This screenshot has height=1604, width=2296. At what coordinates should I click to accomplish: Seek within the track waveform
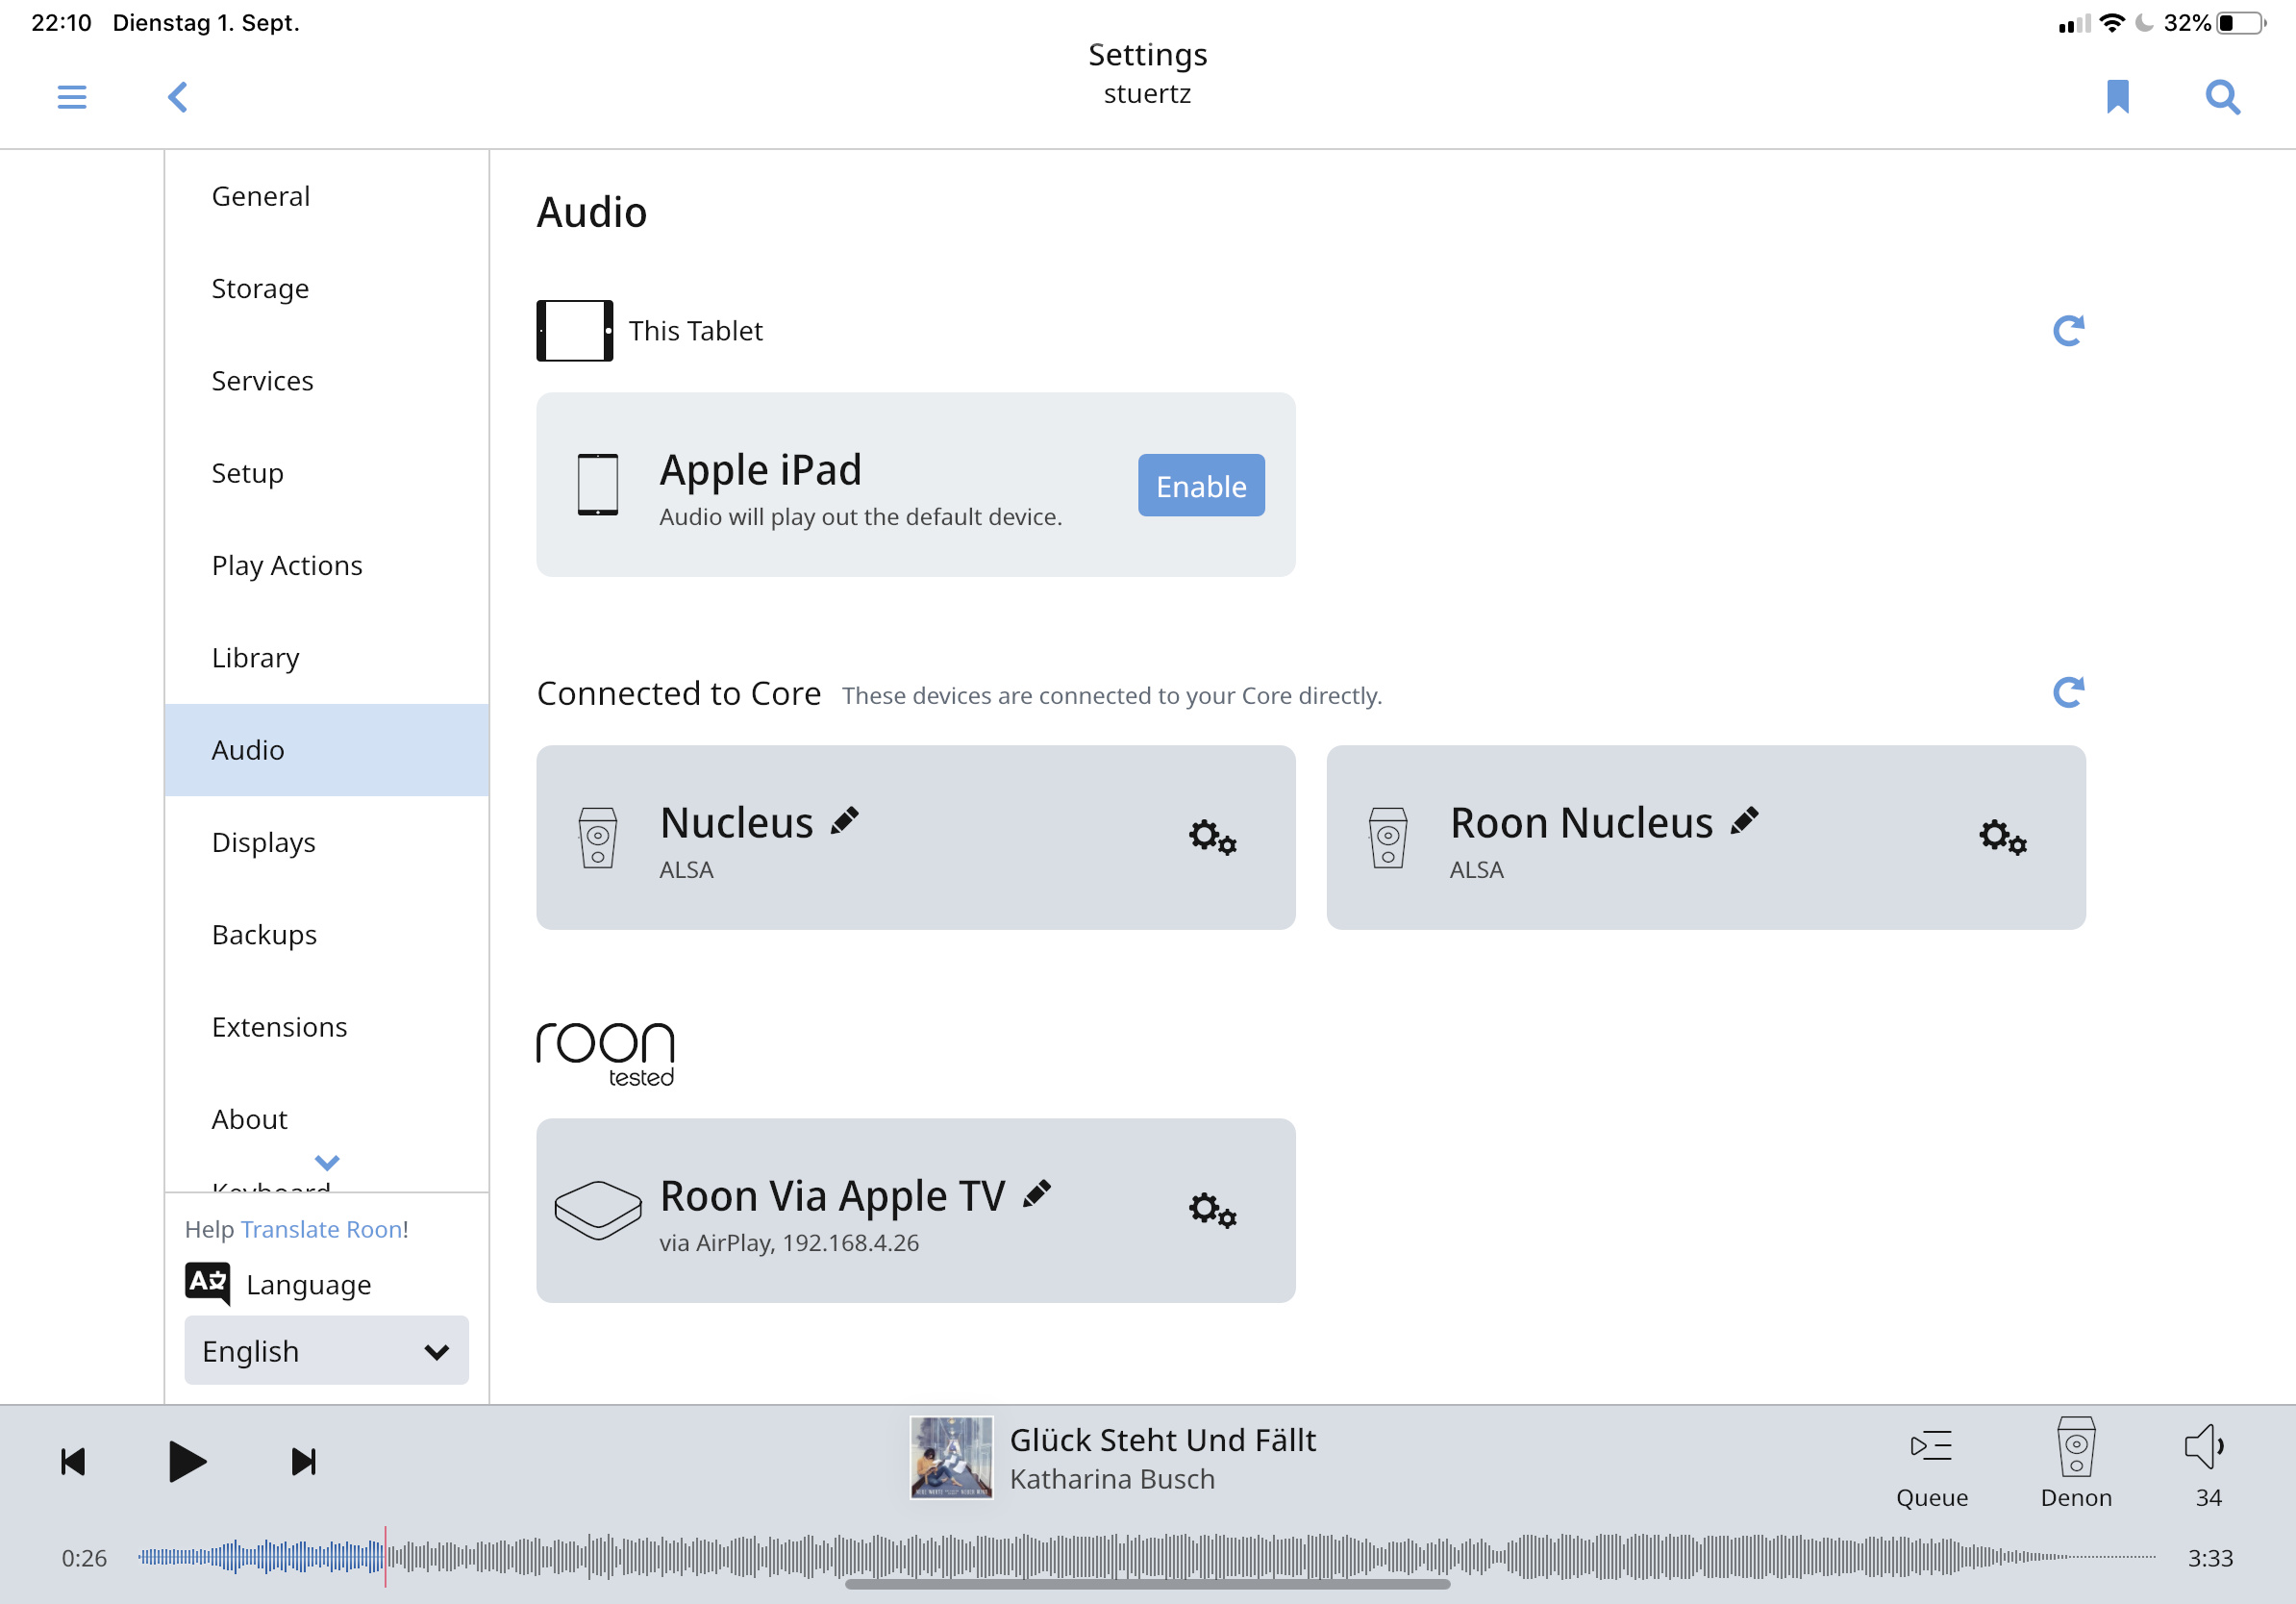(1146, 1557)
